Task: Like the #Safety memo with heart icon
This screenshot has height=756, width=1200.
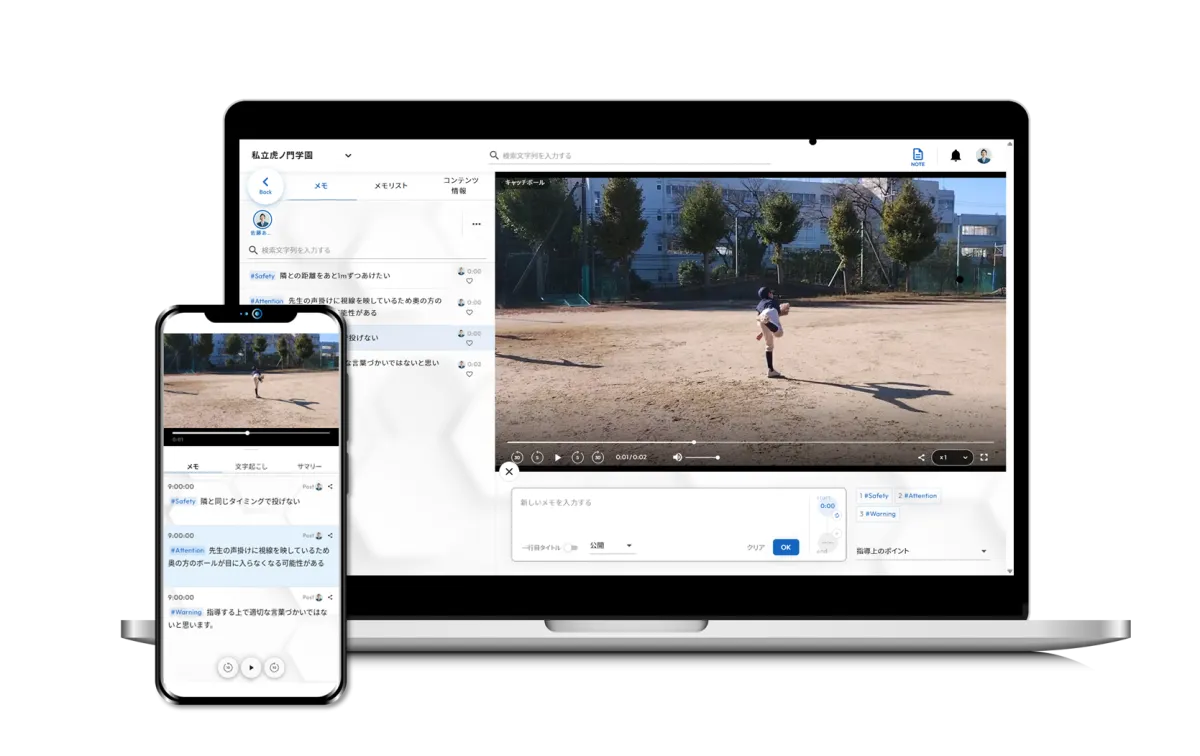Action: tap(469, 281)
